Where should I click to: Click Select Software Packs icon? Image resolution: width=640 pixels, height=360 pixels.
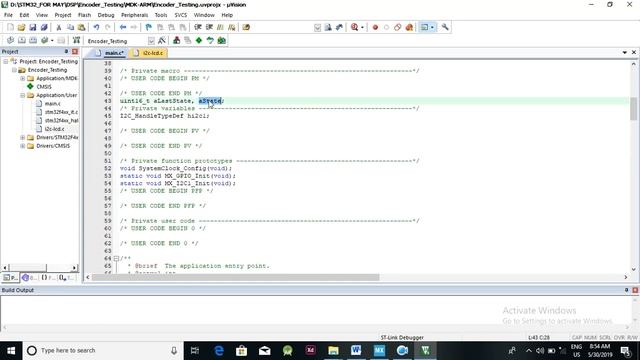(210, 40)
